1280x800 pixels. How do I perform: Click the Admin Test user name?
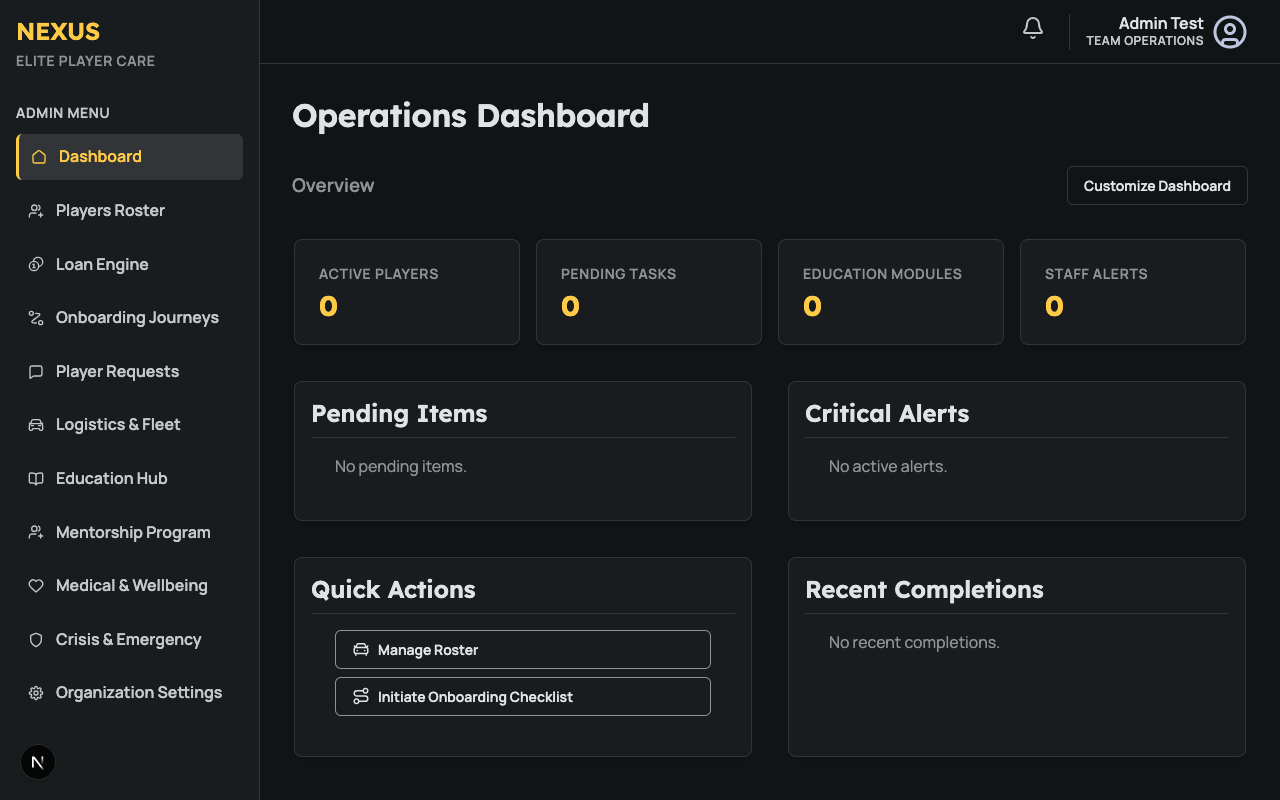point(1161,23)
